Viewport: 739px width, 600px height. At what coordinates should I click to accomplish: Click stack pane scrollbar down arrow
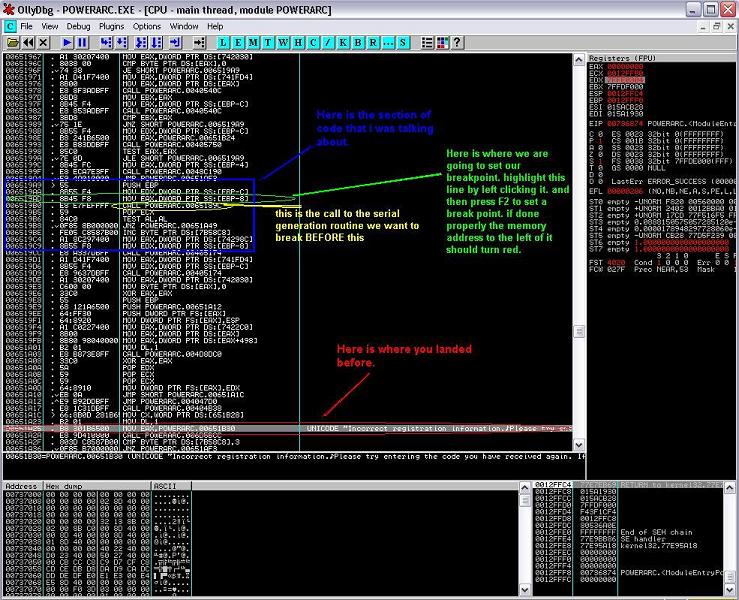(x=729, y=590)
